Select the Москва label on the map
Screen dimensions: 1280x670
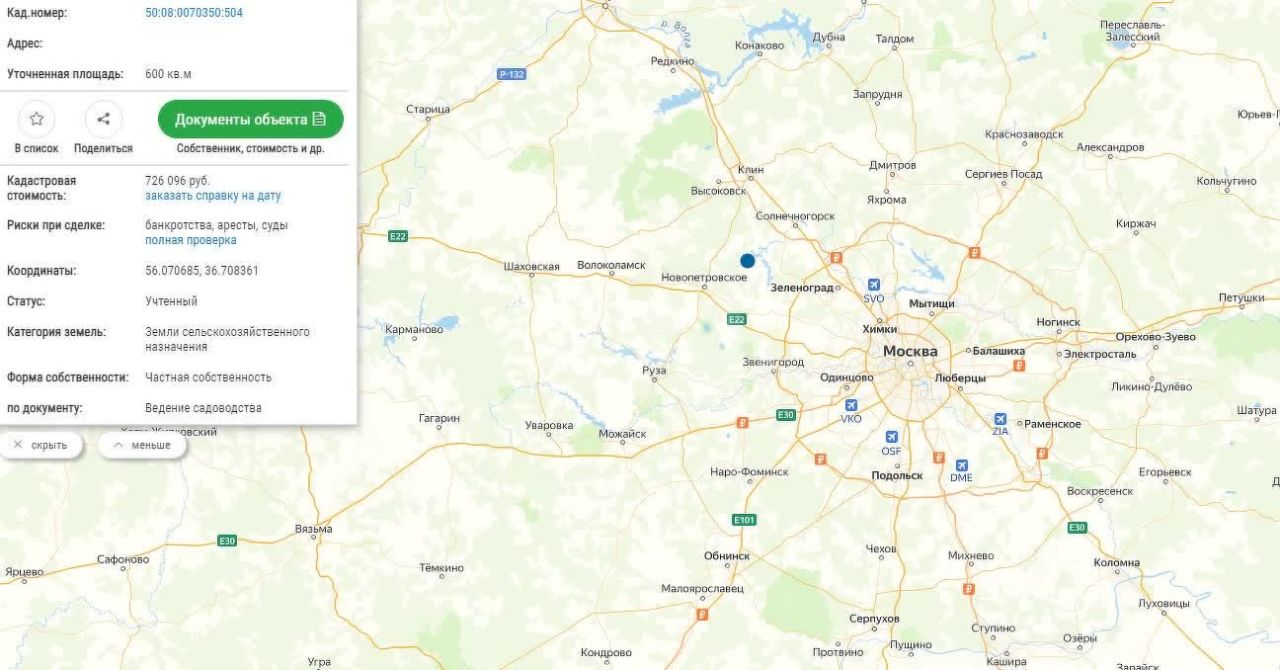click(910, 351)
